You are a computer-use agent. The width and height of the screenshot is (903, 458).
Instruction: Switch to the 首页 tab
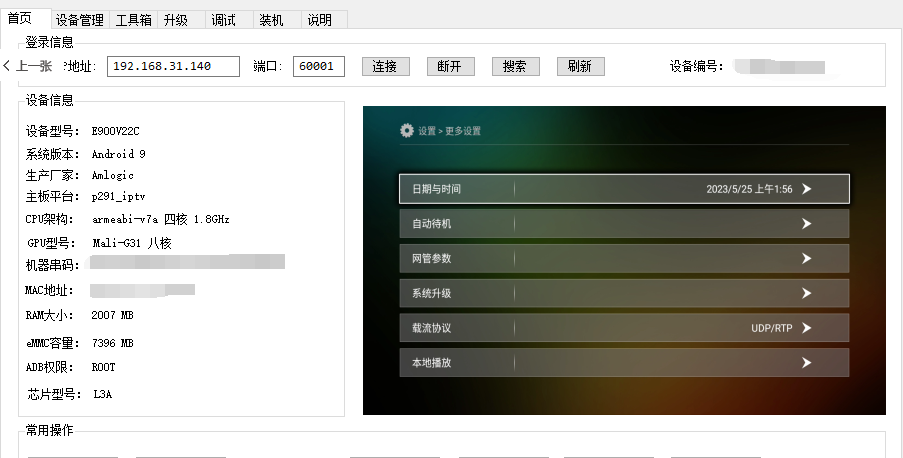(25, 18)
